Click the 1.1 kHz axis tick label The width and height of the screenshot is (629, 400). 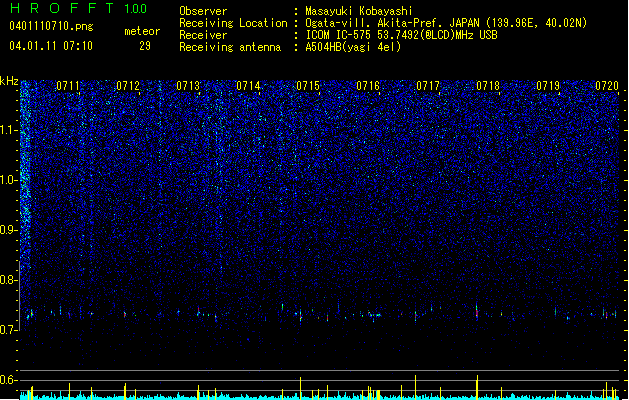[9, 130]
